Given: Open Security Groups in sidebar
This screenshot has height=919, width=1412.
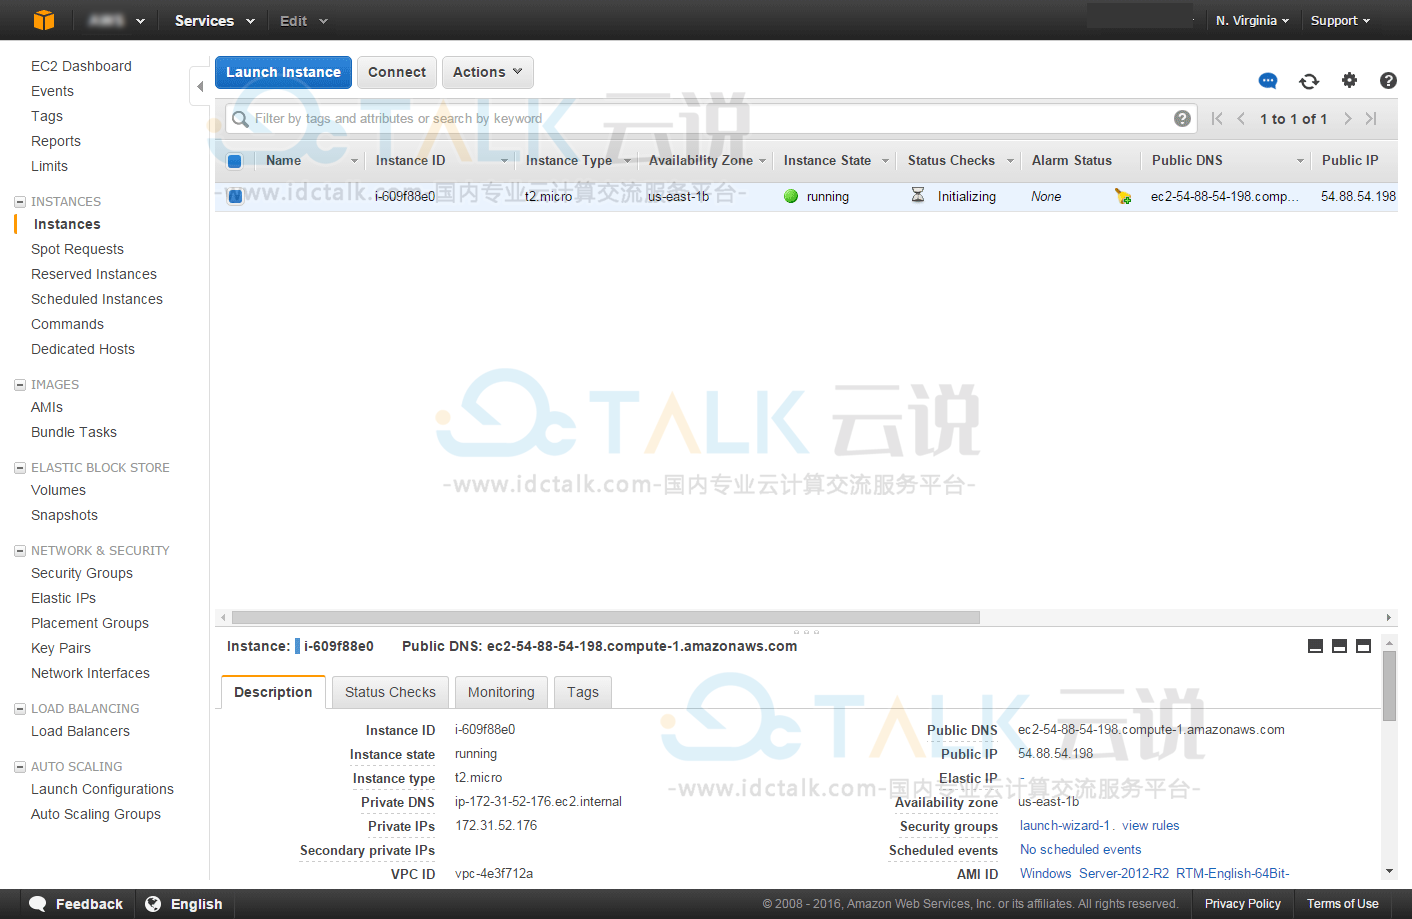Looking at the screenshot, I should (x=82, y=574).
